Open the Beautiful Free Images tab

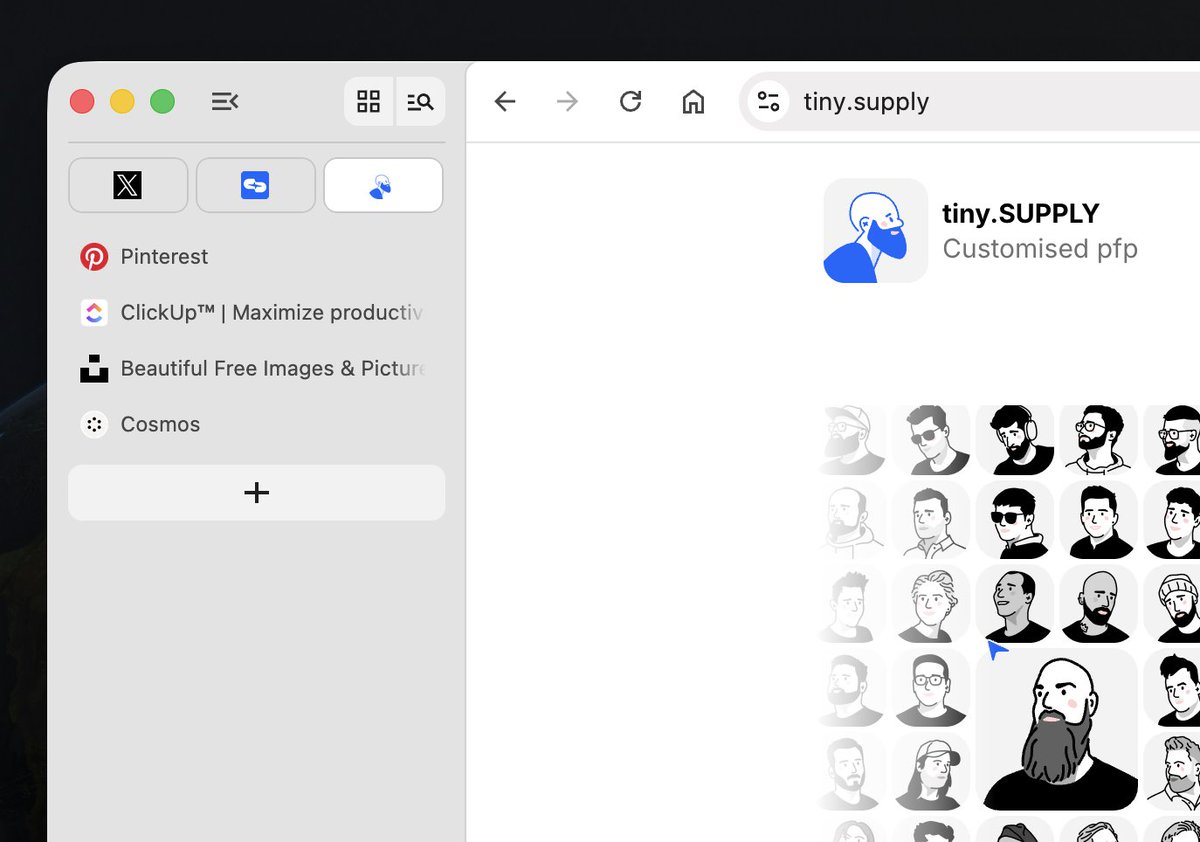256,369
